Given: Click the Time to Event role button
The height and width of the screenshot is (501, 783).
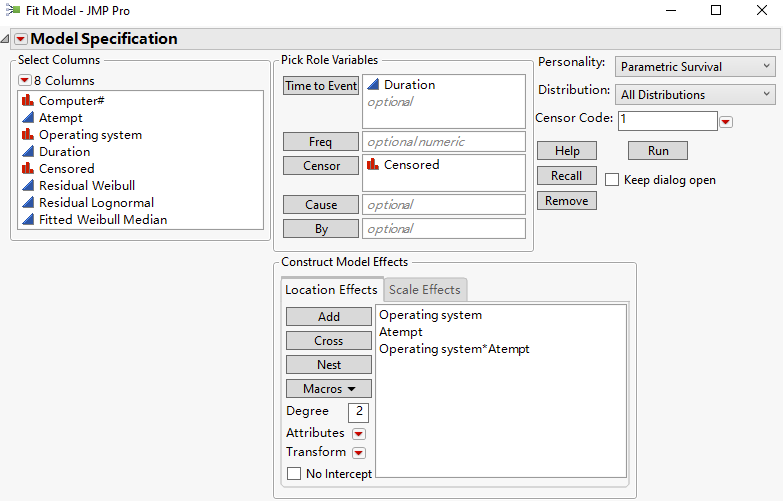Looking at the screenshot, I should (x=321, y=86).
